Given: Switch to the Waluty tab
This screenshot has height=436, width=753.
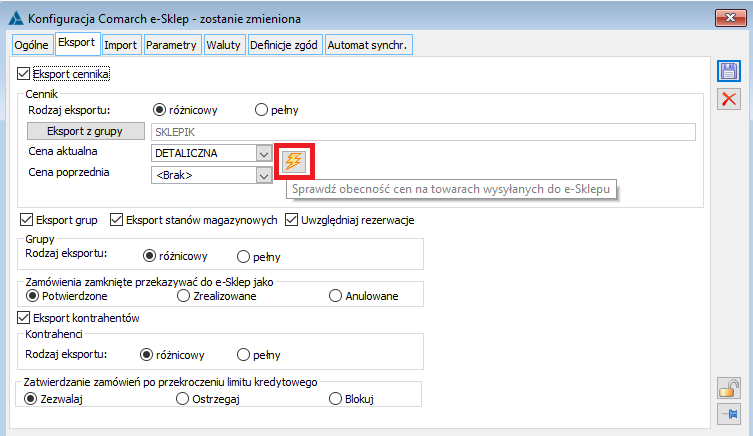Looking at the screenshot, I should click(x=224, y=45).
